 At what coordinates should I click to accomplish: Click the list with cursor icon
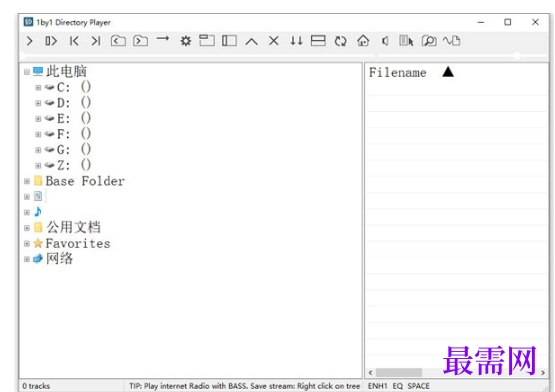tap(406, 41)
